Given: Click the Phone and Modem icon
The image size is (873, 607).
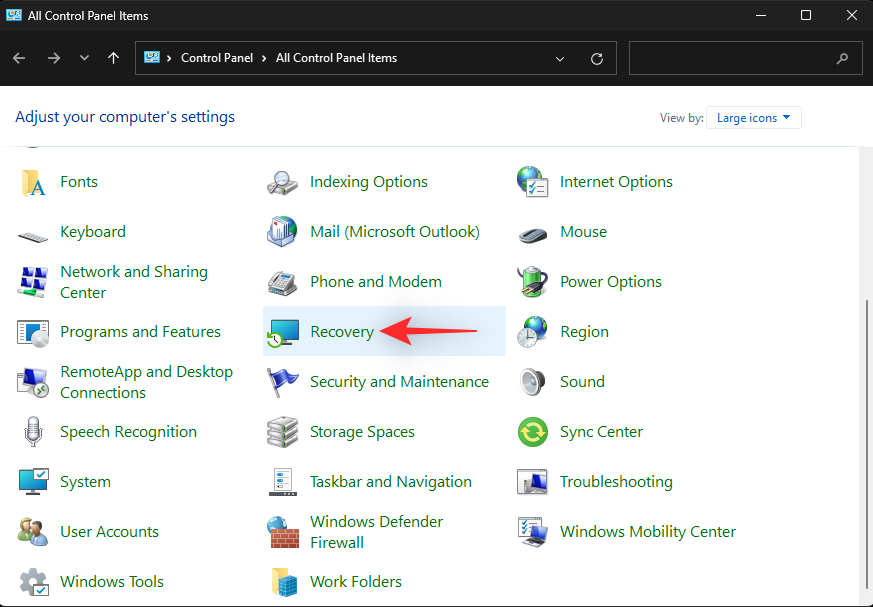Looking at the screenshot, I should pyautogui.click(x=282, y=282).
